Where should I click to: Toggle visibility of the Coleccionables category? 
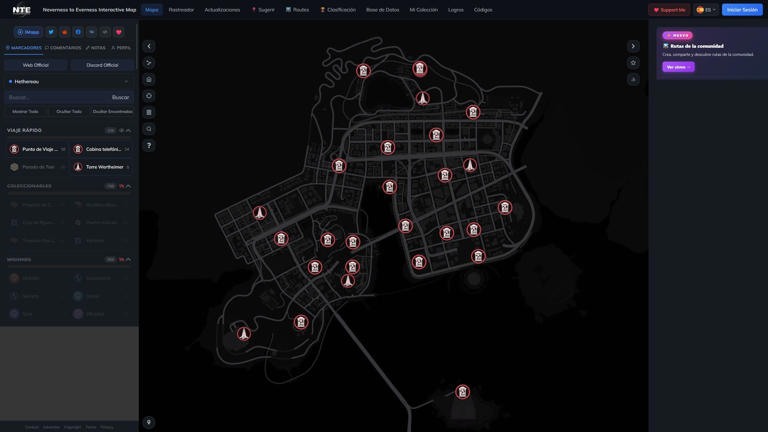121,186
